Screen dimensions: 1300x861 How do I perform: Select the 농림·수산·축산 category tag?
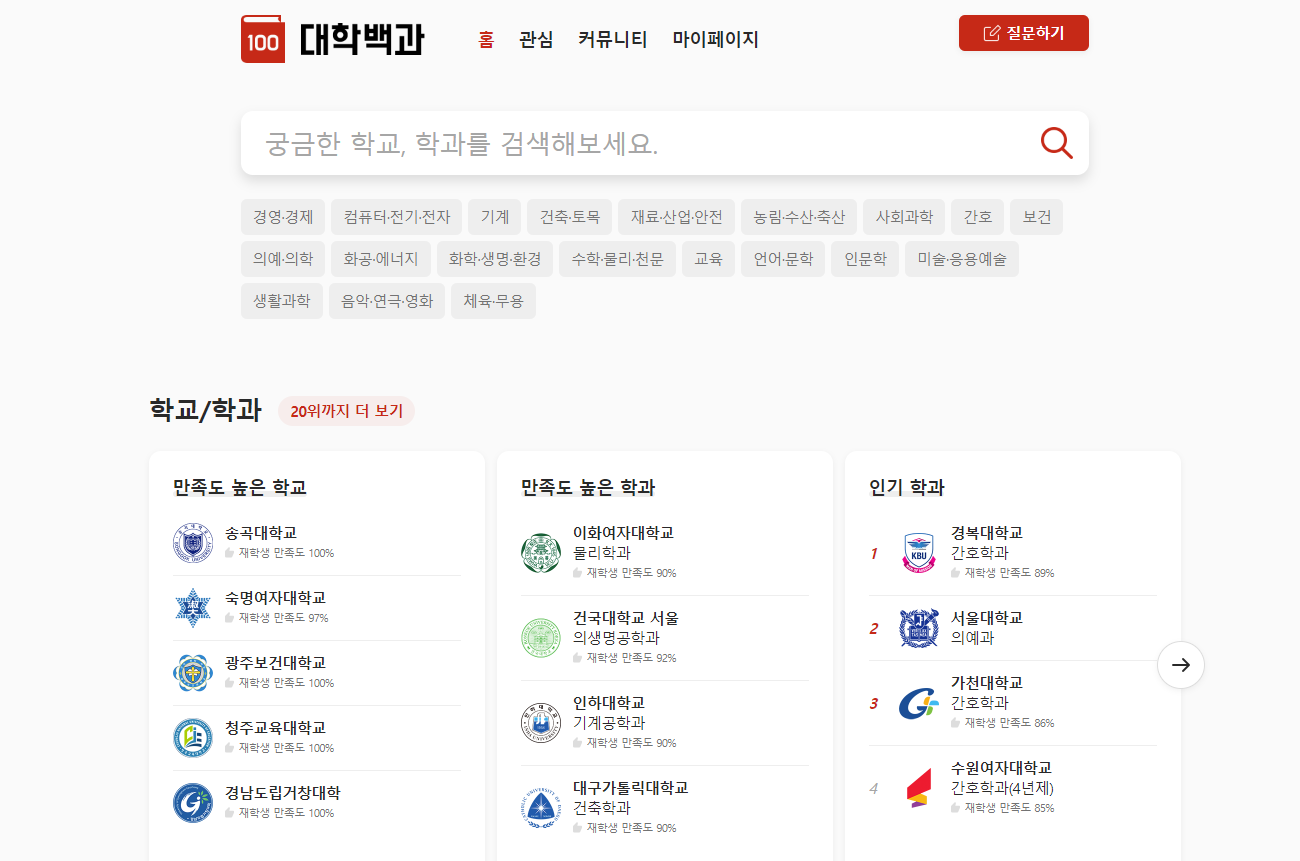[799, 217]
